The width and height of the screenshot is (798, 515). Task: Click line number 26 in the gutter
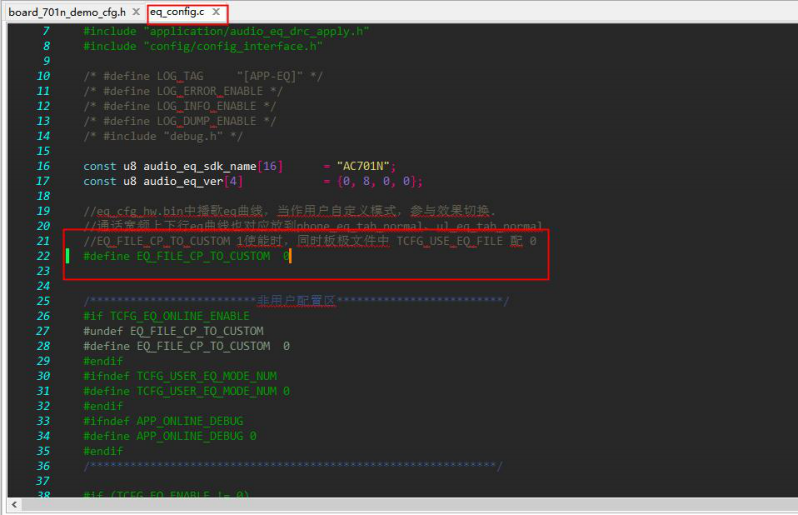[x=43, y=316]
